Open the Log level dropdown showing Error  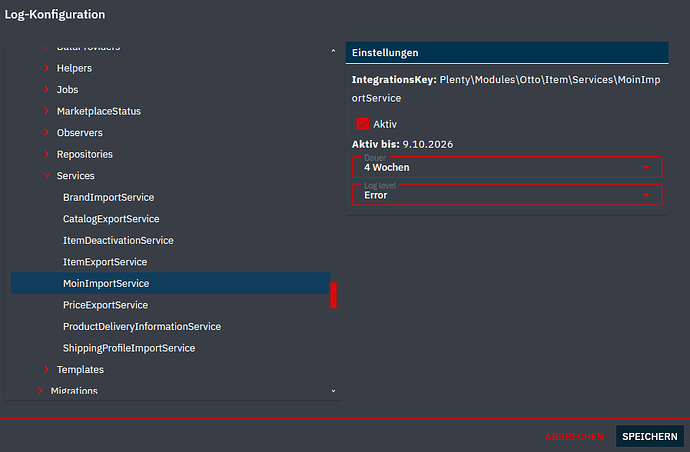pos(507,195)
